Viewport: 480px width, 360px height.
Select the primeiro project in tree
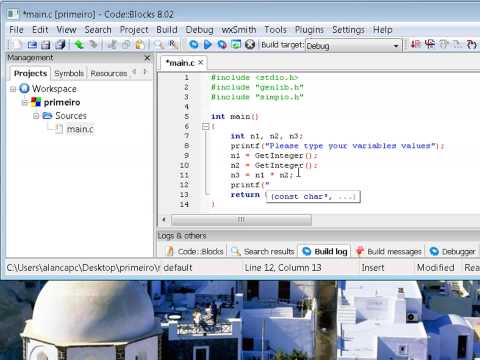tap(62, 102)
